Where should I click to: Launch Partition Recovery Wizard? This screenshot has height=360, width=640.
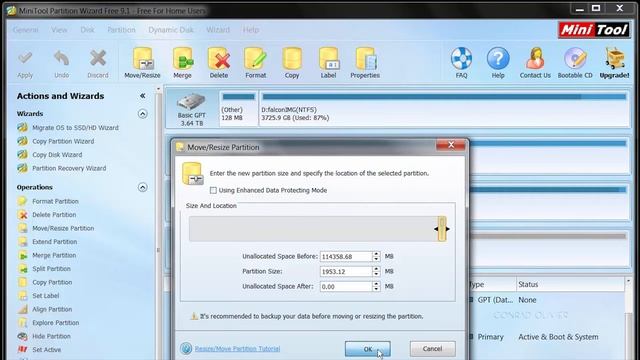(69, 168)
